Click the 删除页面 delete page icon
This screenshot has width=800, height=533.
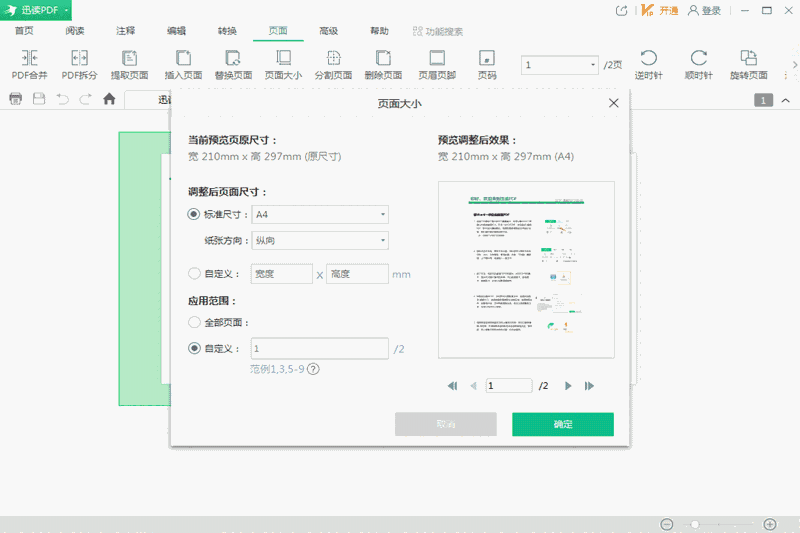(383, 59)
